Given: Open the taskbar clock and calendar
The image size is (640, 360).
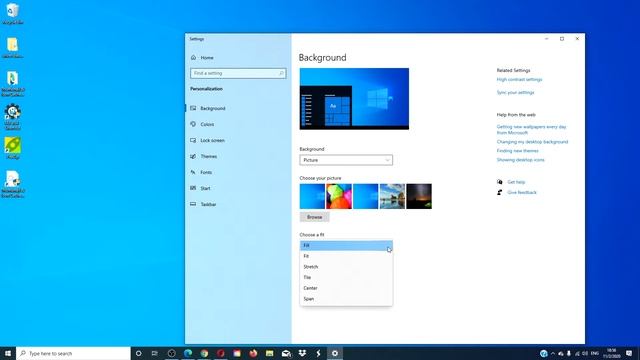Looking at the screenshot, I should 611,353.
